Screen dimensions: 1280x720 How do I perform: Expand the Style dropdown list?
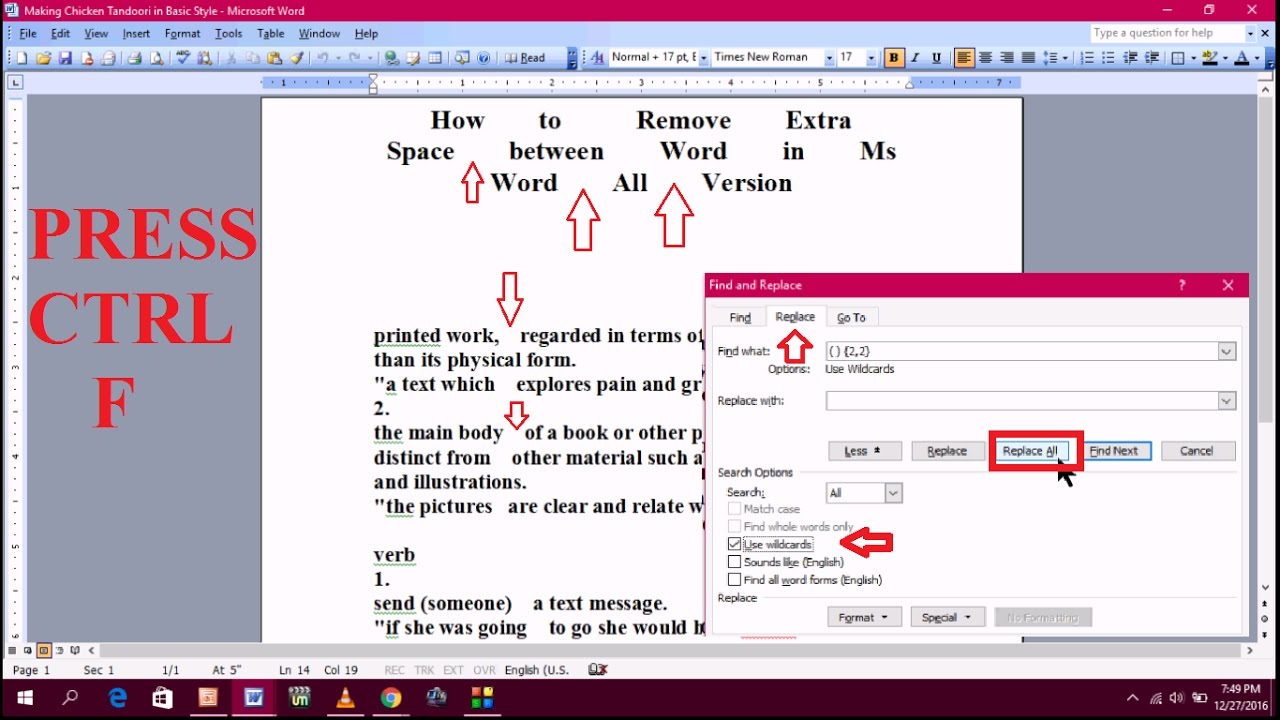pos(705,58)
